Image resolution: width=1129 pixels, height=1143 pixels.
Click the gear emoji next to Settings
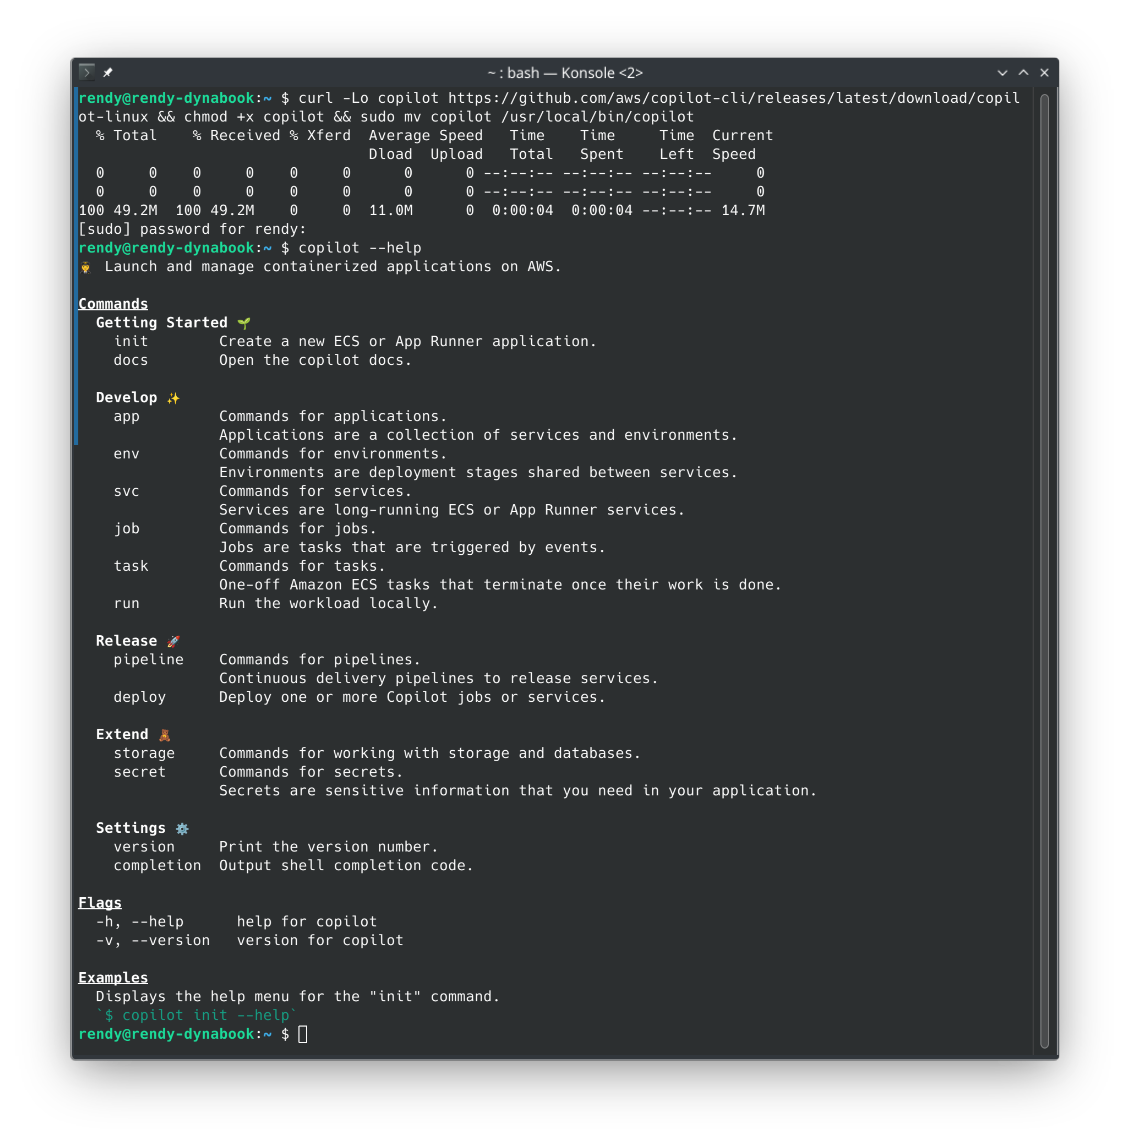click(x=182, y=829)
